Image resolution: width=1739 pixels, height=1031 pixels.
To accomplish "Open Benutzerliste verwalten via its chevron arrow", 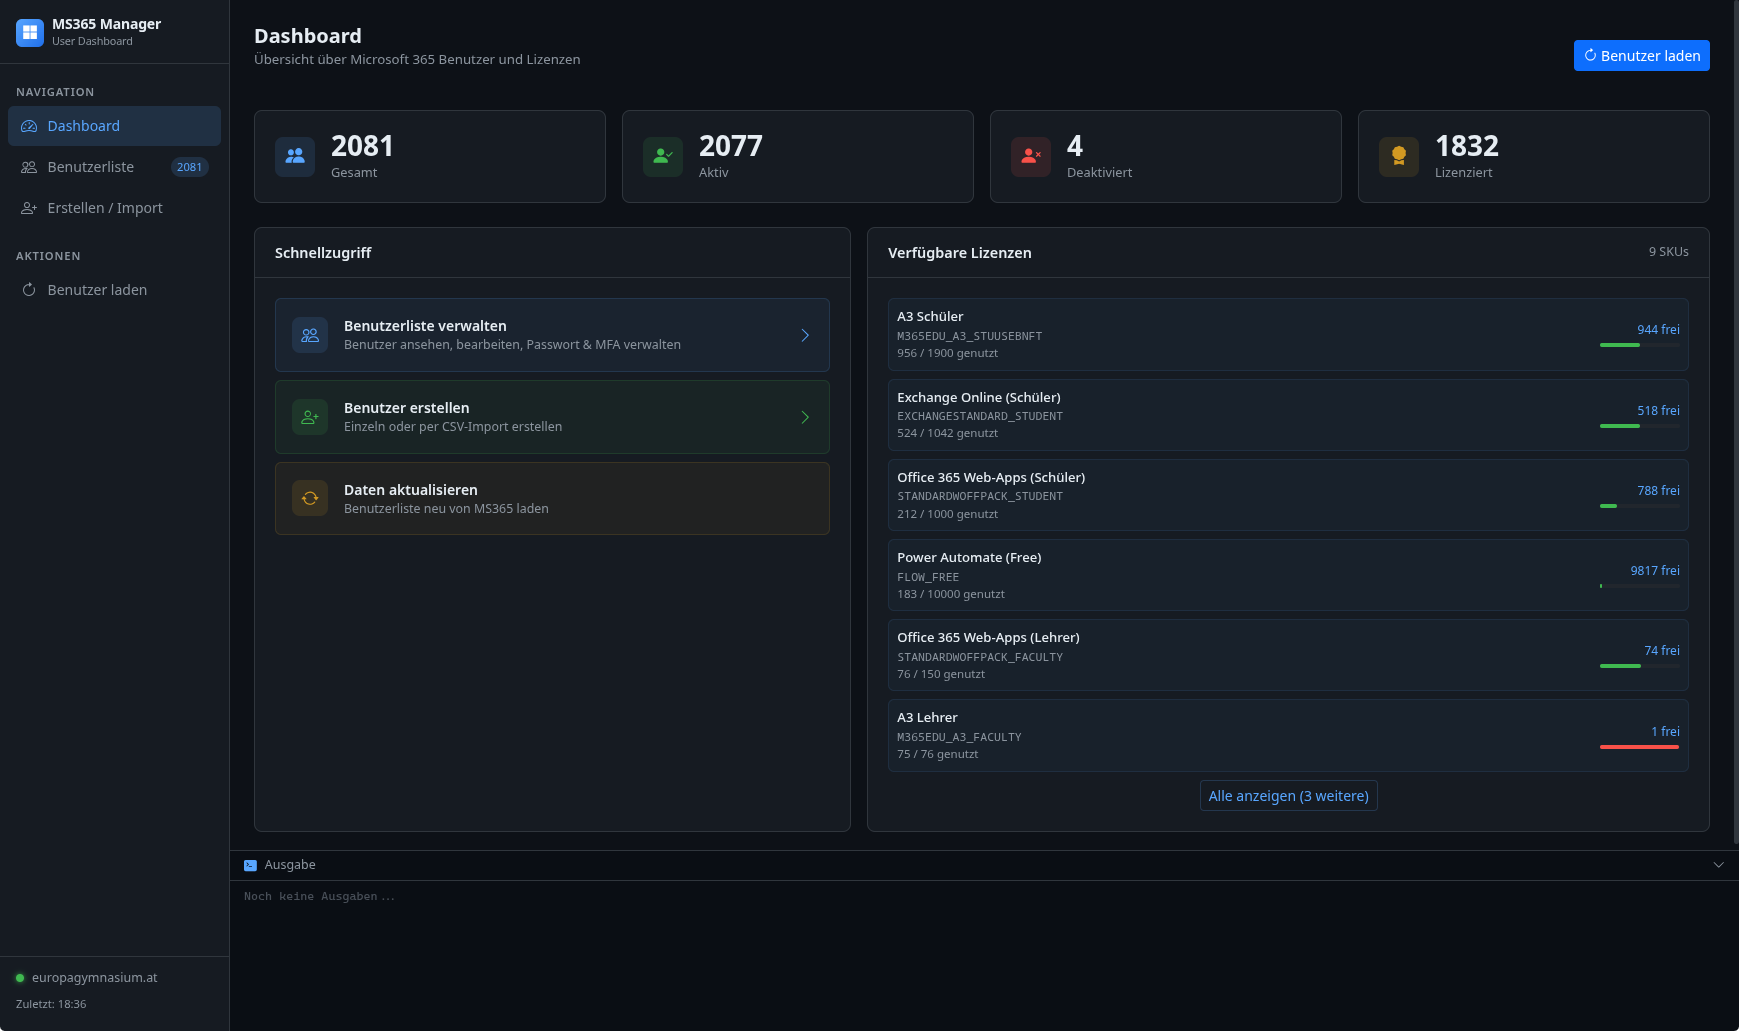I will tap(805, 335).
